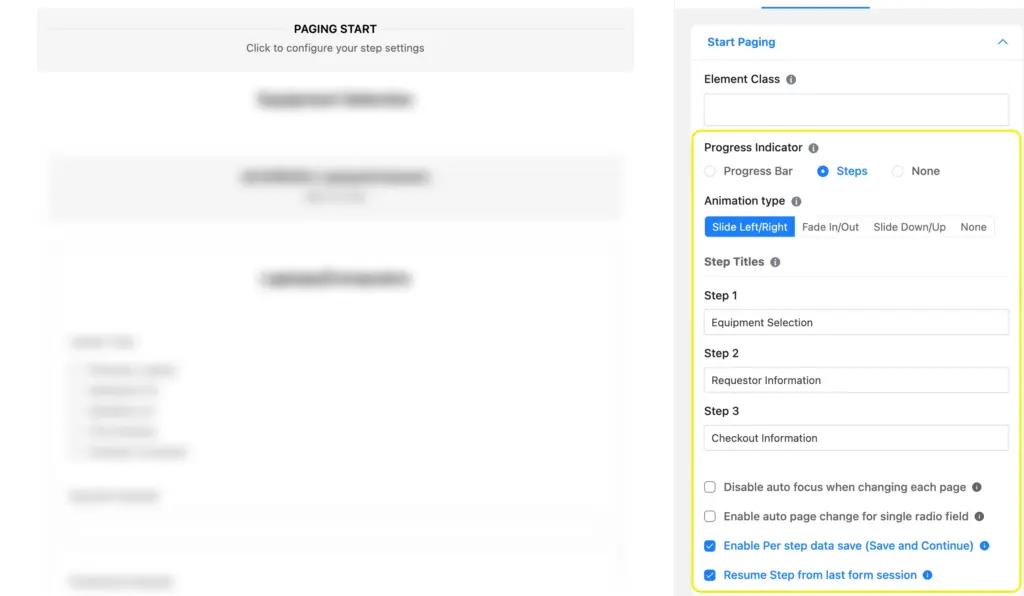This screenshot has height=596, width=1024.
Task: Collapse the Start Paging section
Action: (1002, 42)
